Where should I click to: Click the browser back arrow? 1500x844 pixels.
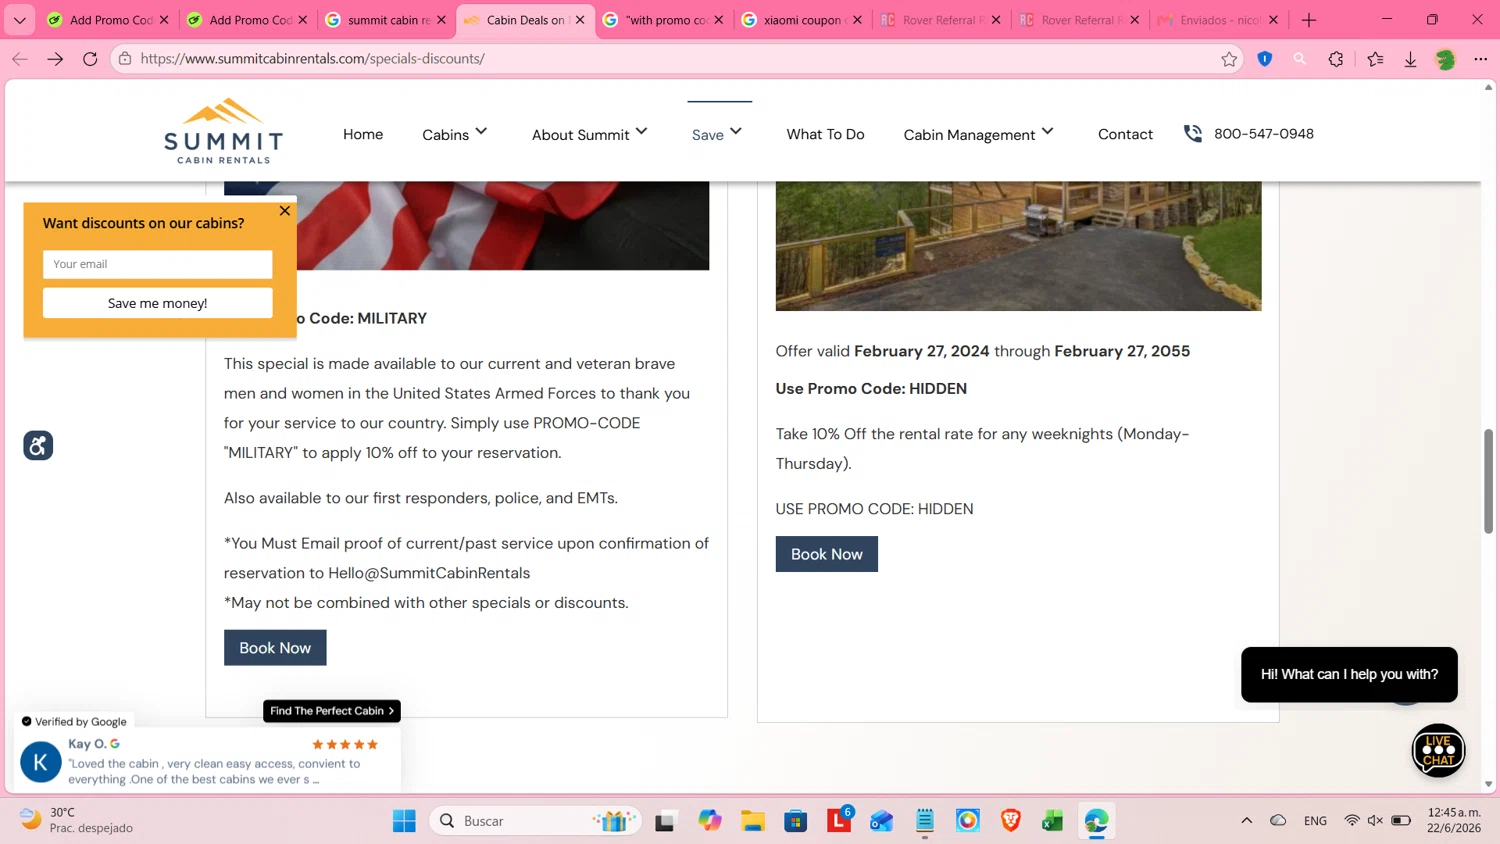click(x=20, y=59)
